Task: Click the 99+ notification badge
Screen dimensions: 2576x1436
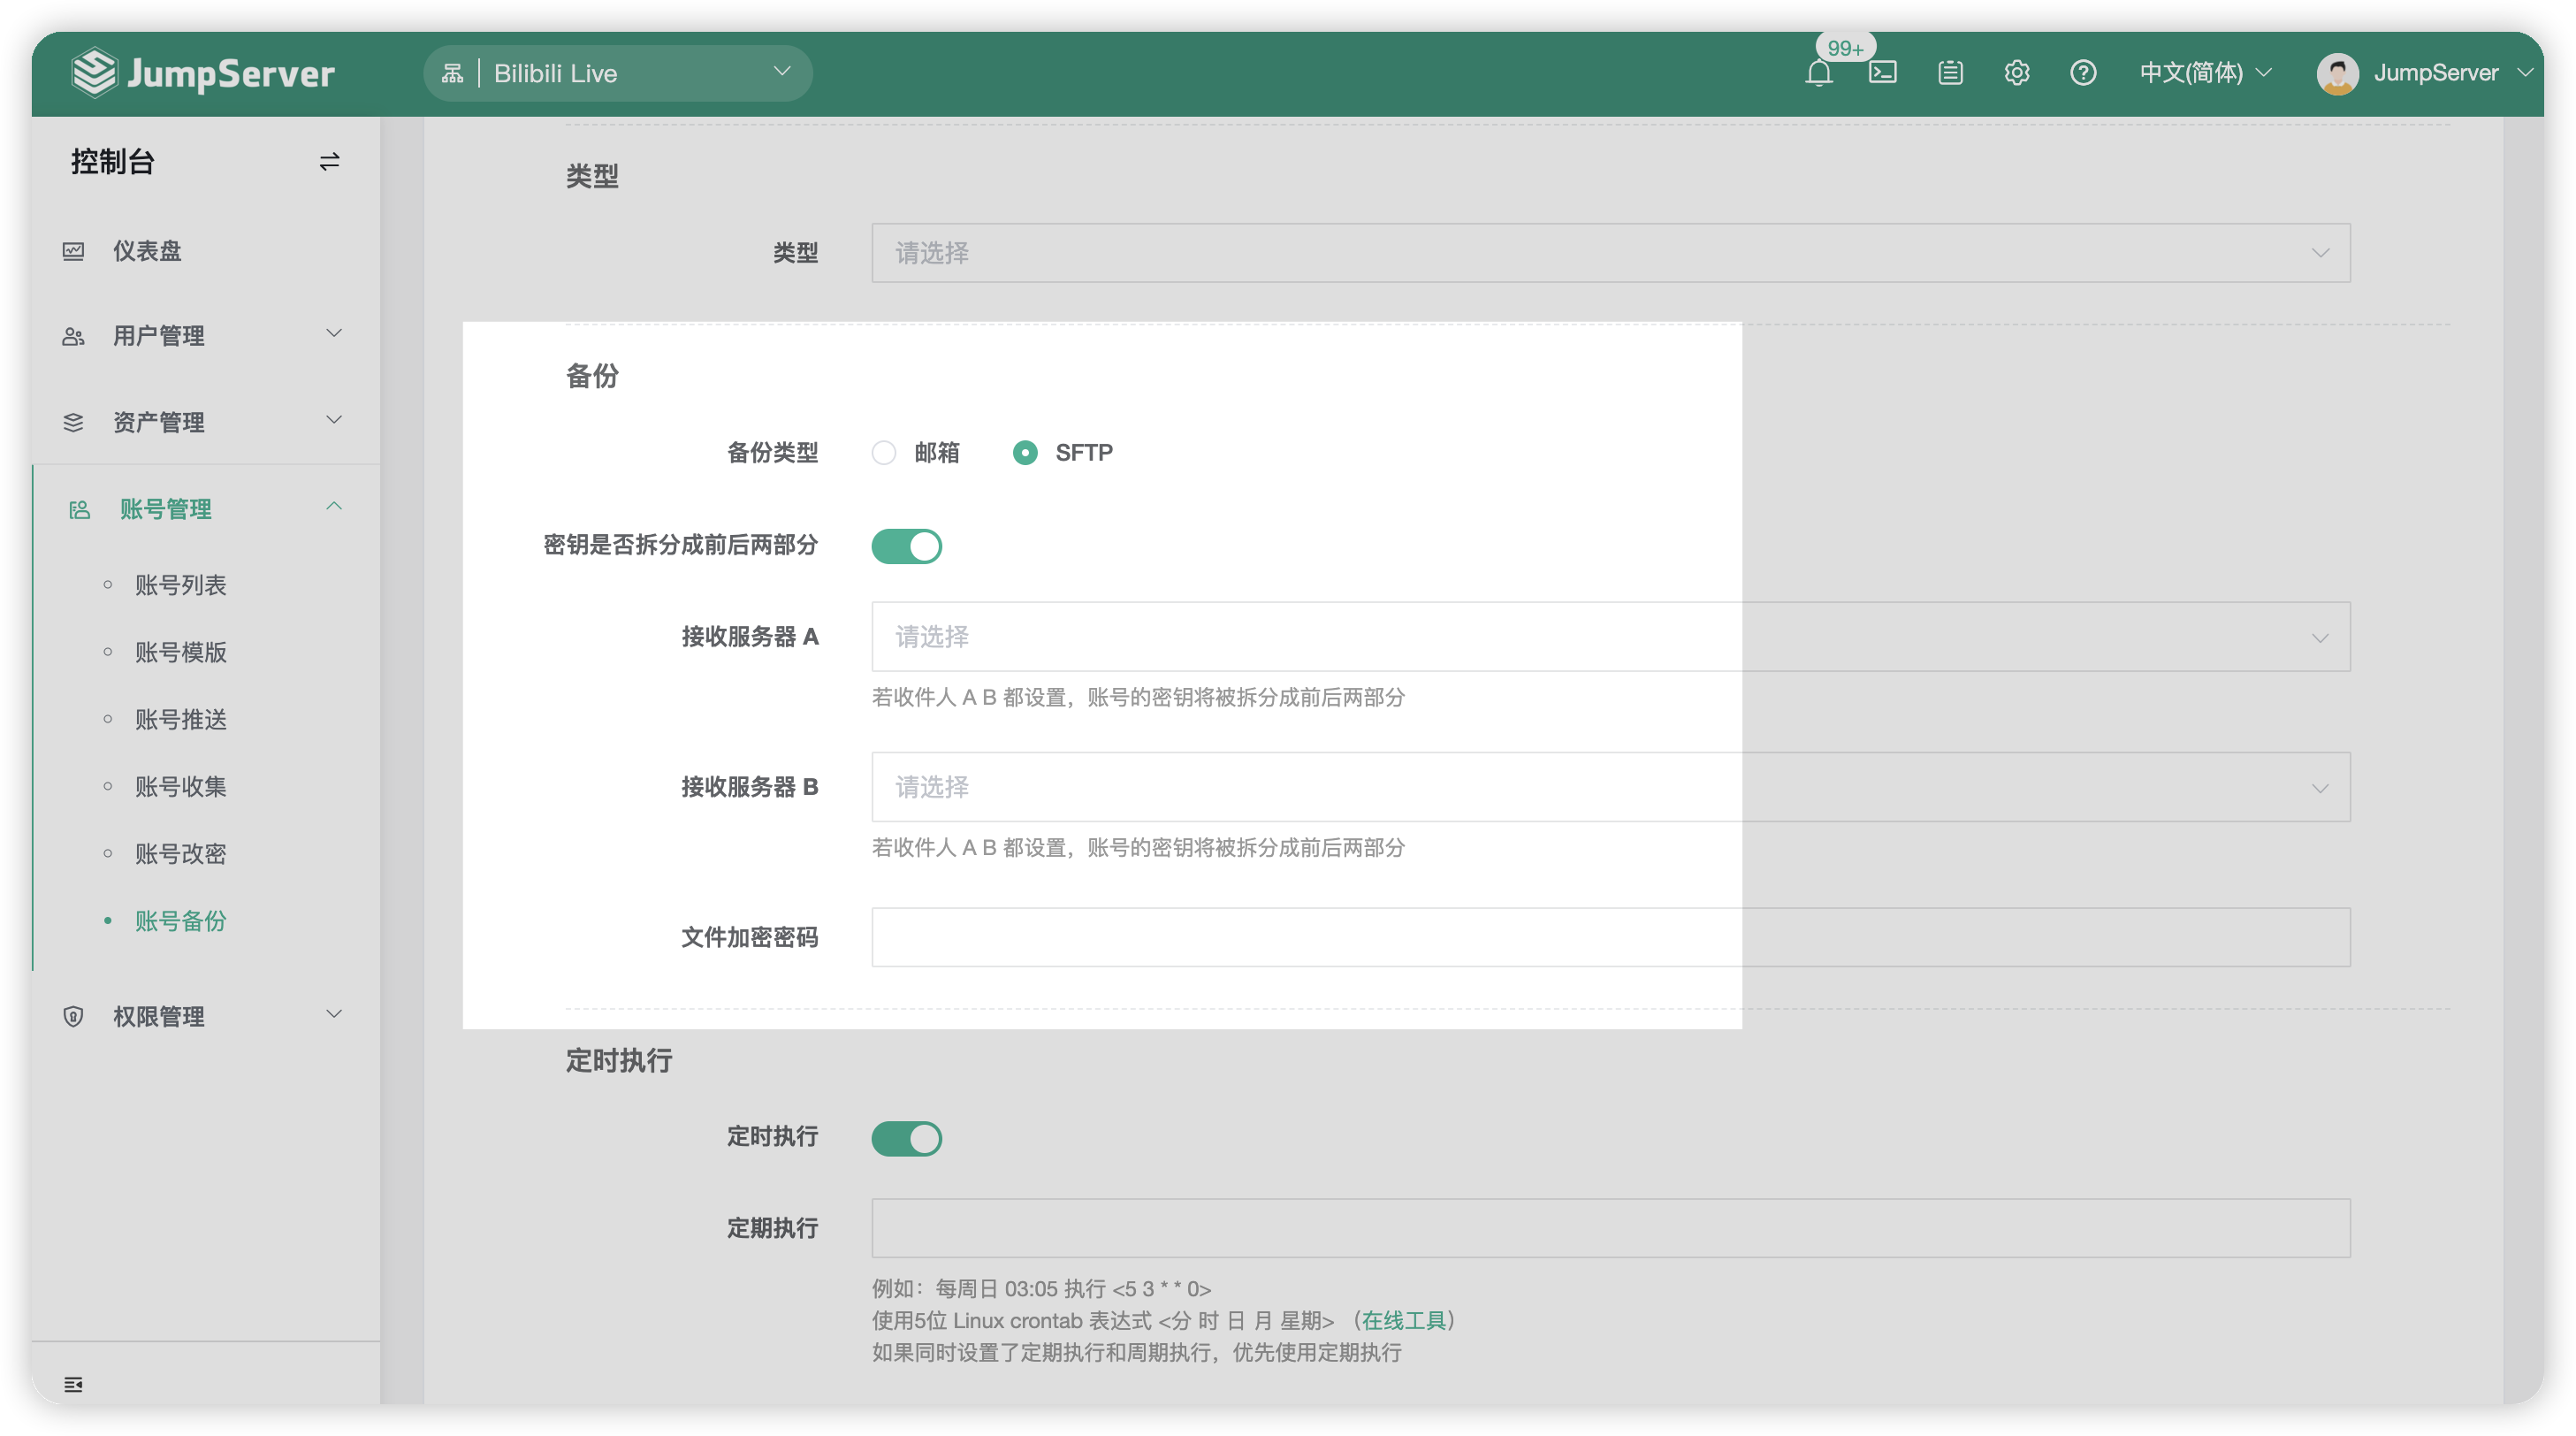Action: 1845,48
